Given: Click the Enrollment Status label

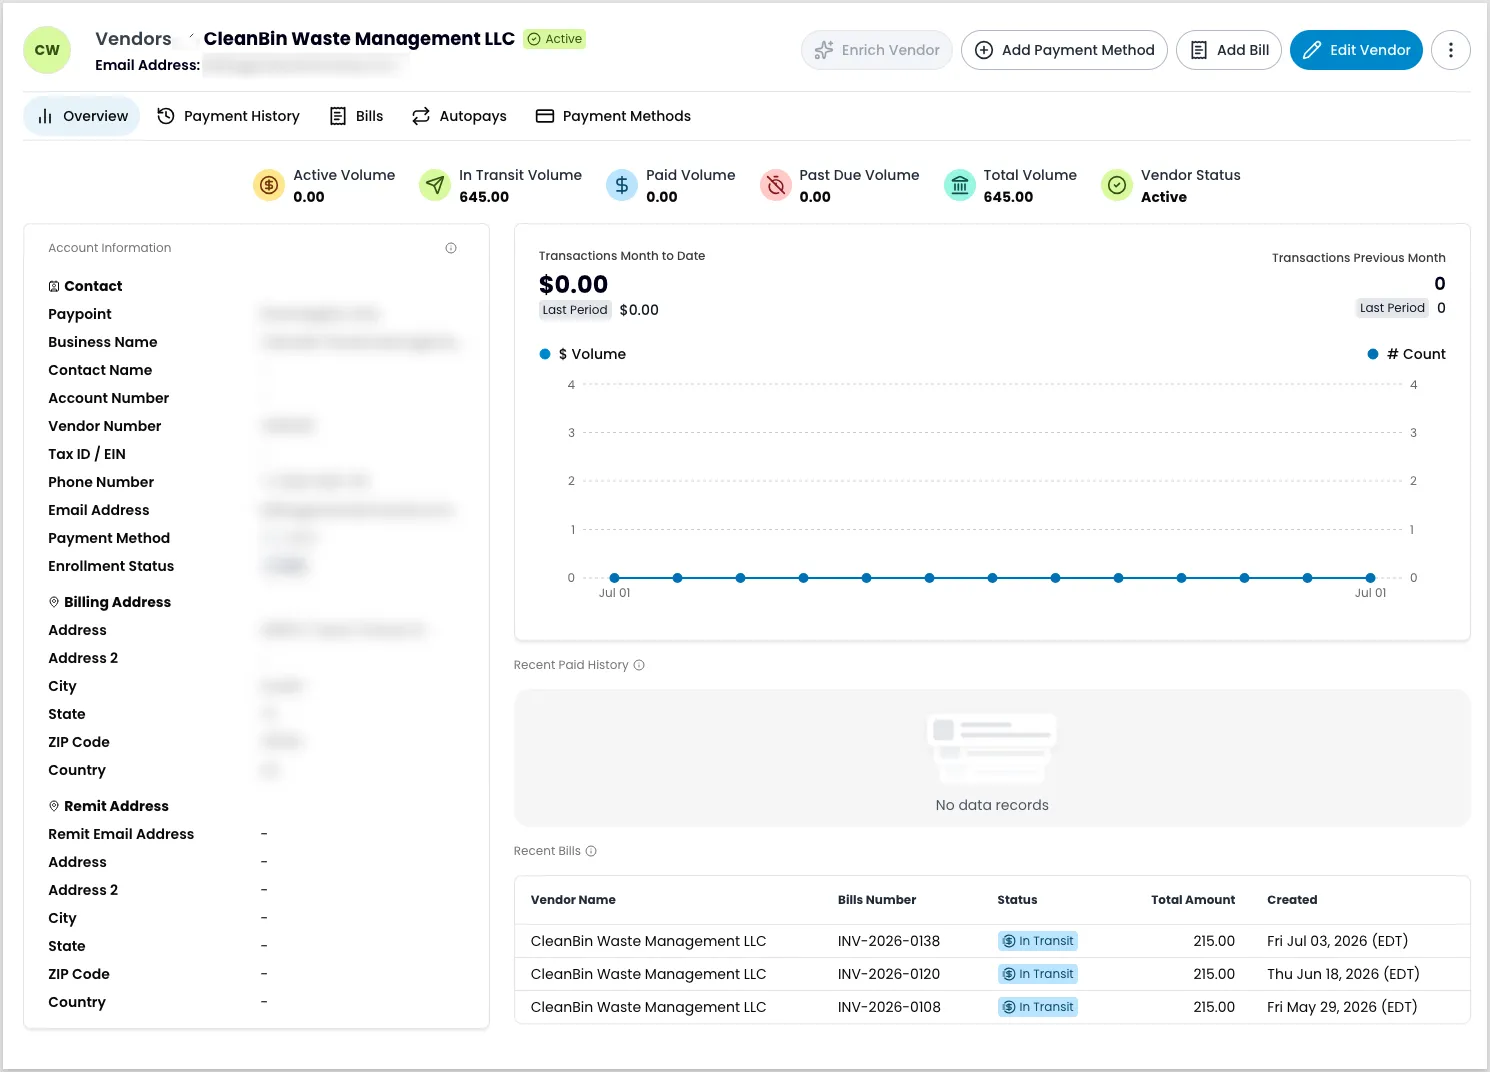Looking at the screenshot, I should pos(111,566).
